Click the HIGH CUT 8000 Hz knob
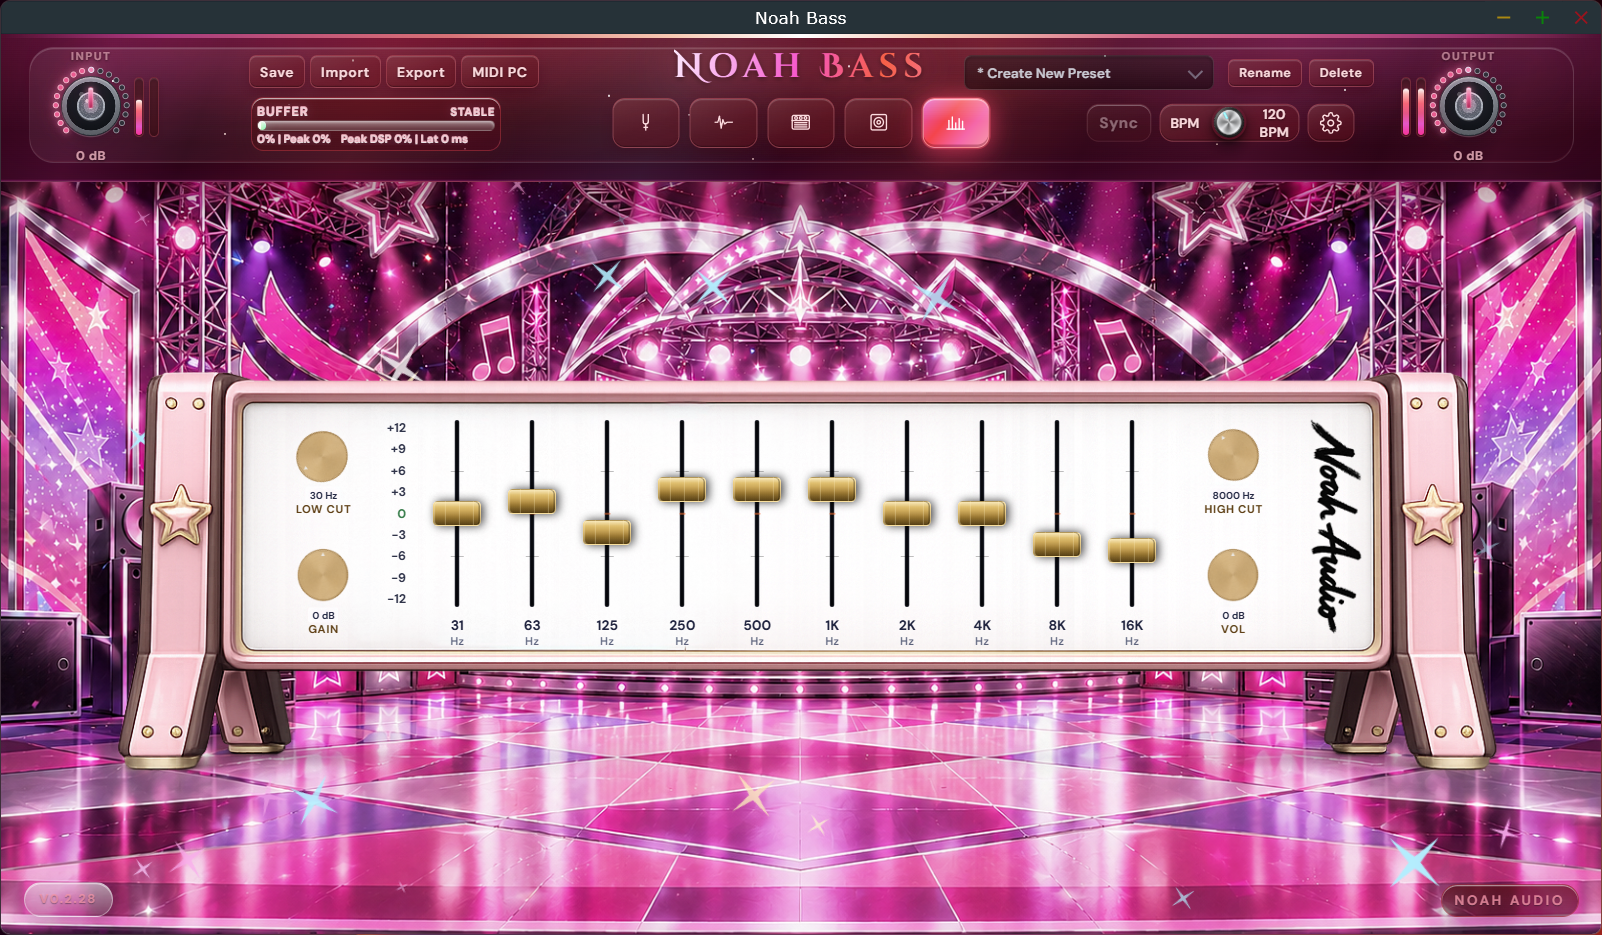The image size is (1602, 935). 1233,456
